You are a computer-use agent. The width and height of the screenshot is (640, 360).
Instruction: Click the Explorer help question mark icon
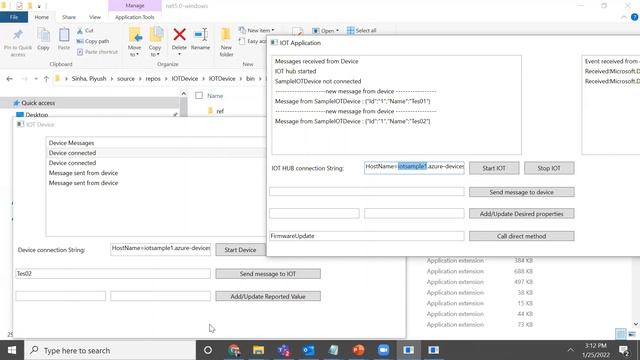click(x=634, y=17)
